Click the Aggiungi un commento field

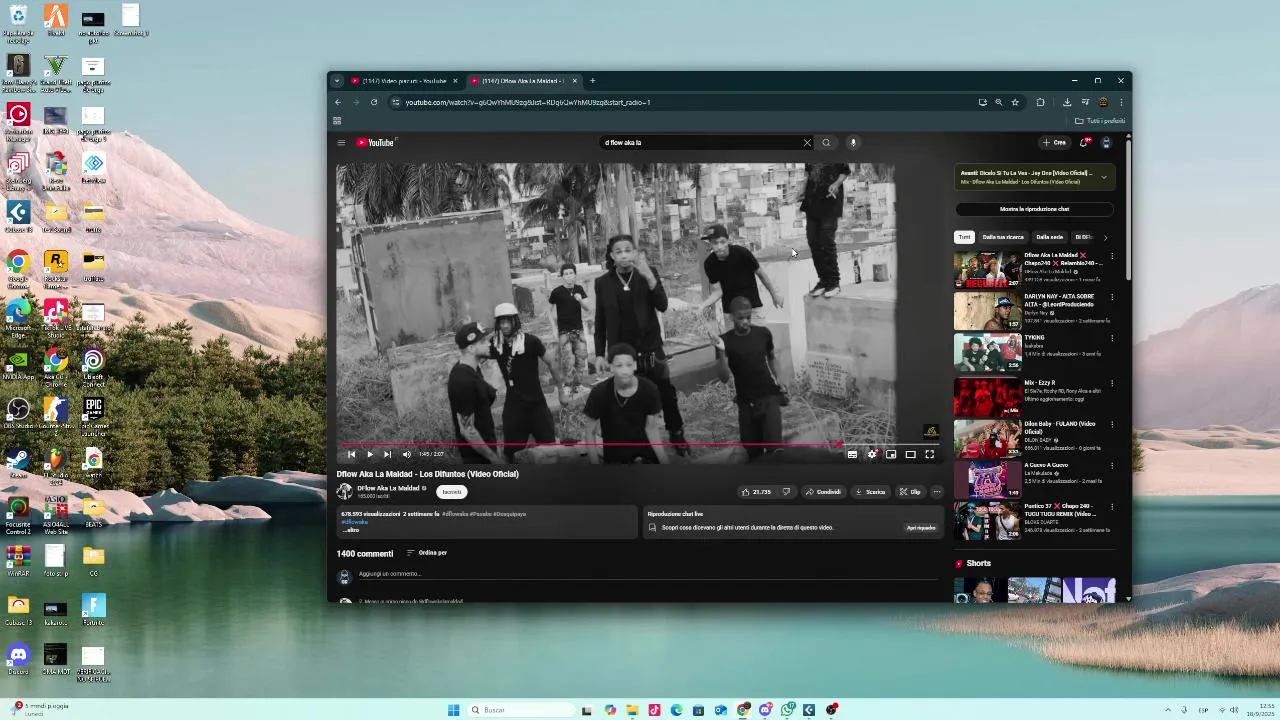pyautogui.click(x=648, y=574)
